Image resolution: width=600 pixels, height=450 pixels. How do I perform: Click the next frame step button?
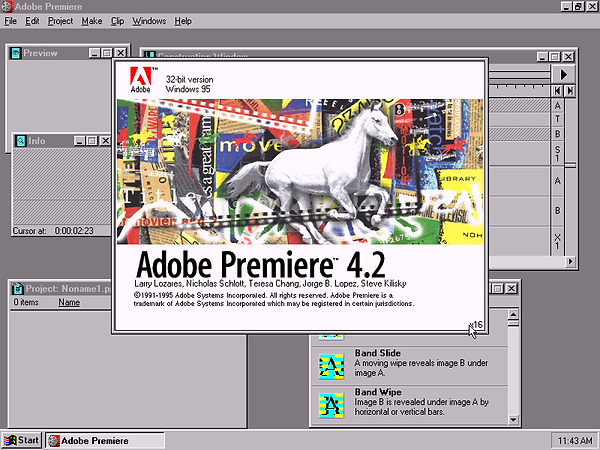click(570, 91)
